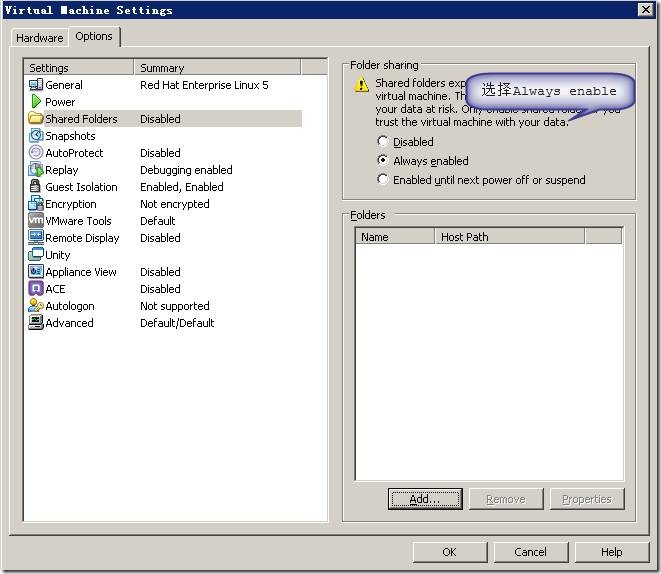Select the VMware Tools row label

78,221
